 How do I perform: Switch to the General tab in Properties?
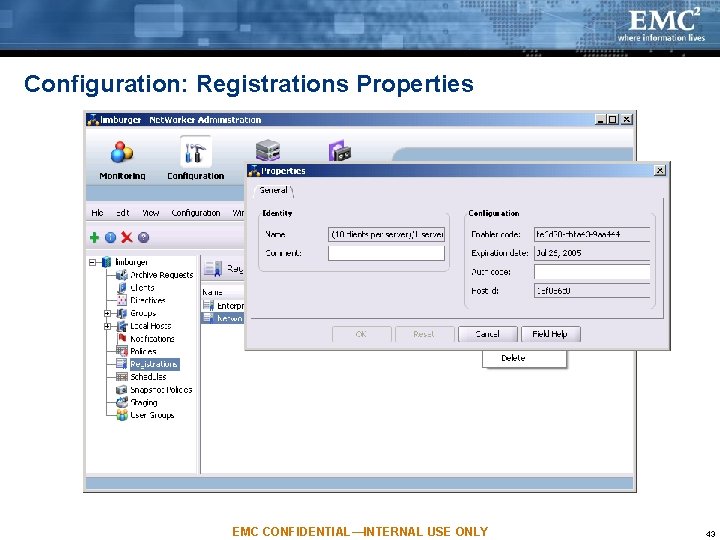[x=274, y=190]
